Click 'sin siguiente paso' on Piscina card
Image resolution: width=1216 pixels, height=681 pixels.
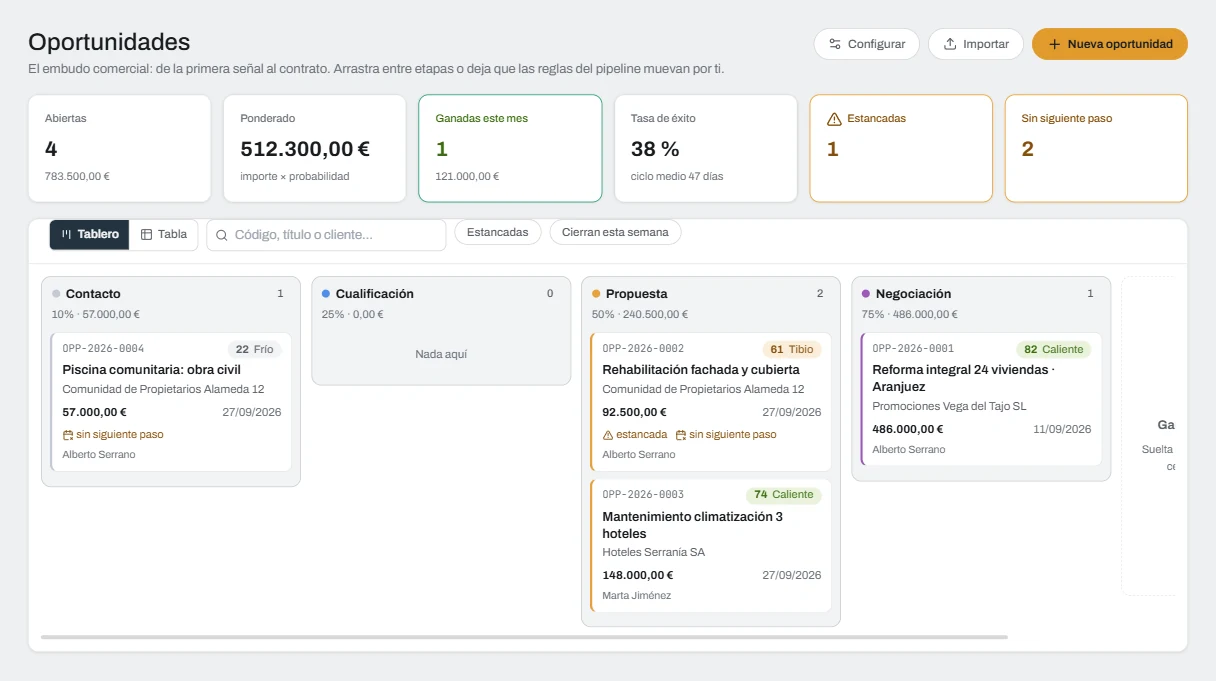point(120,435)
